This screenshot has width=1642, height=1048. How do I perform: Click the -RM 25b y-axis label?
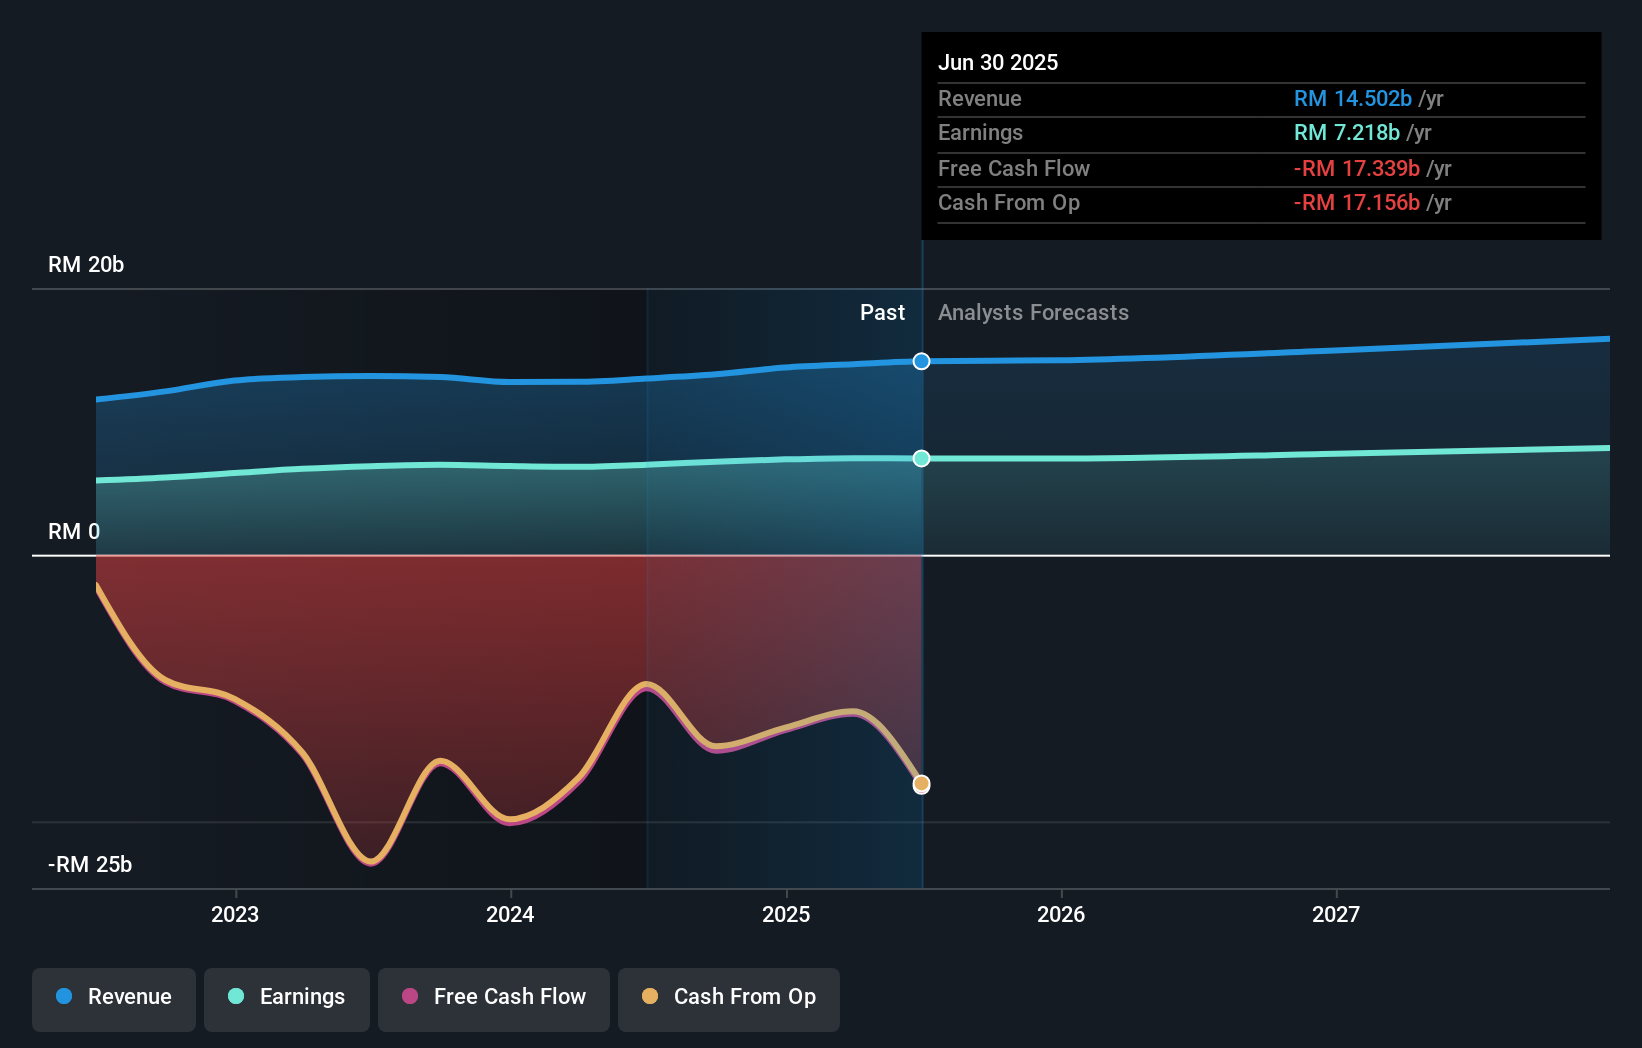(x=90, y=864)
